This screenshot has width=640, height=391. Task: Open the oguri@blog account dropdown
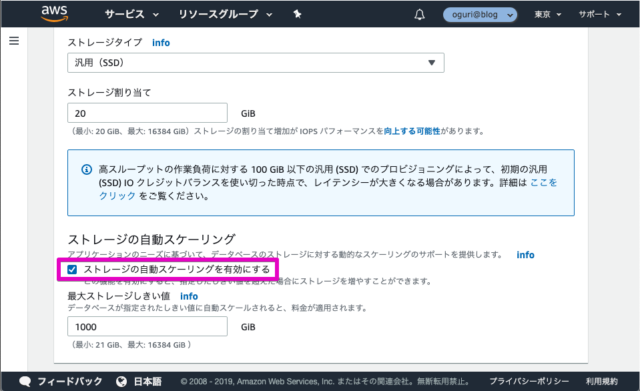tap(480, 15)
